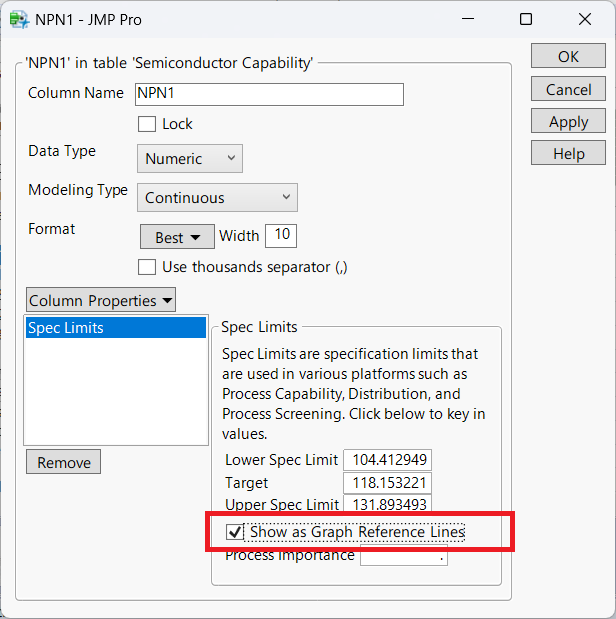Remove the selected column property
The image size is (616, 619).
[x=63, y=462]
